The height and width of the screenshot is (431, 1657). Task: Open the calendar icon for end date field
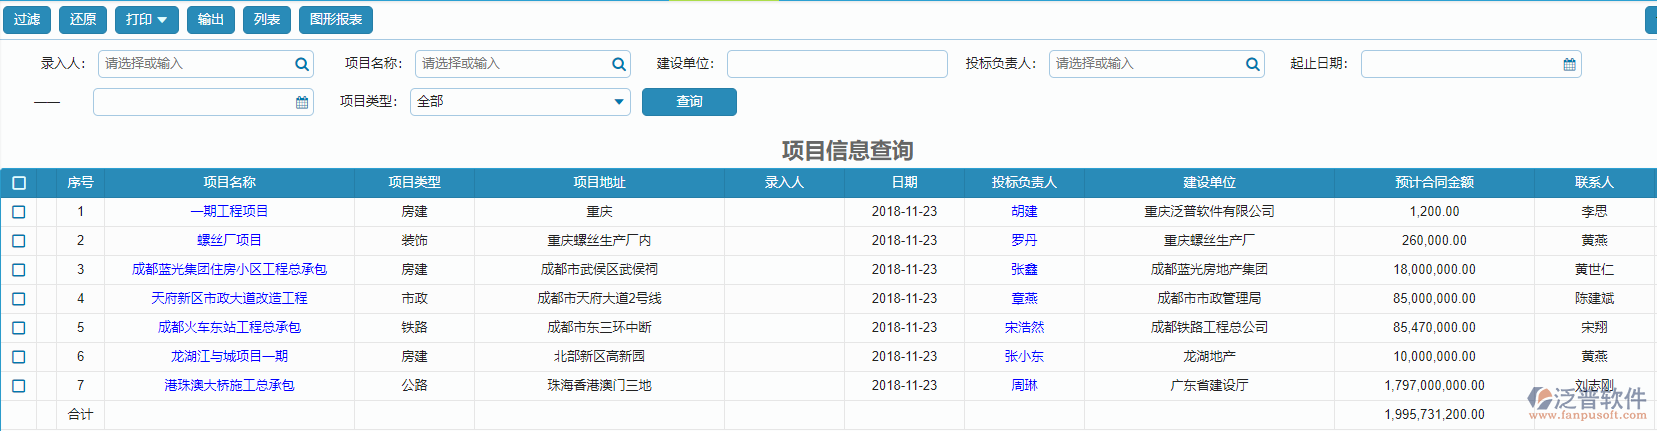click(302, 102)
